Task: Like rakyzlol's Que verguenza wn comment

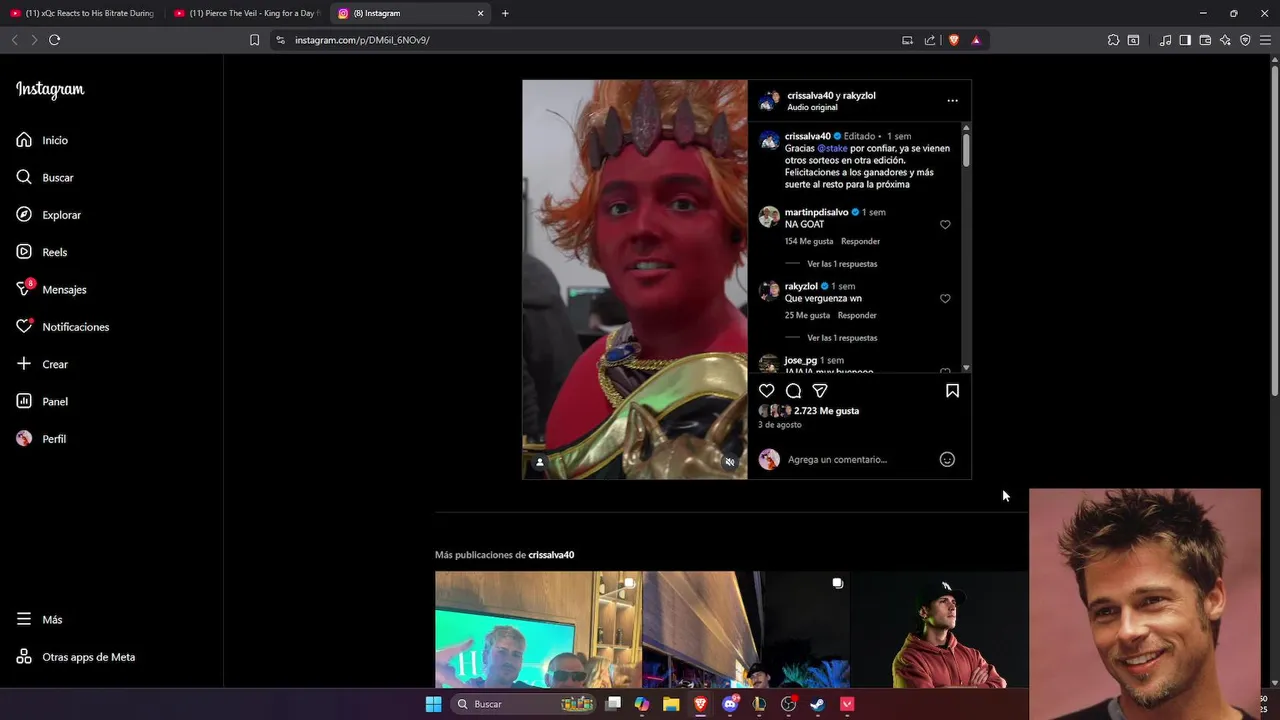Action: pyautogui.click(x=945, y=299)
